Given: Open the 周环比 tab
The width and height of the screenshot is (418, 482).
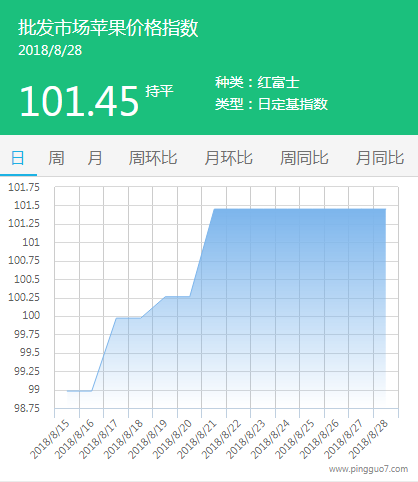Looking at the screenshot, I should click(x=153, y=157).
